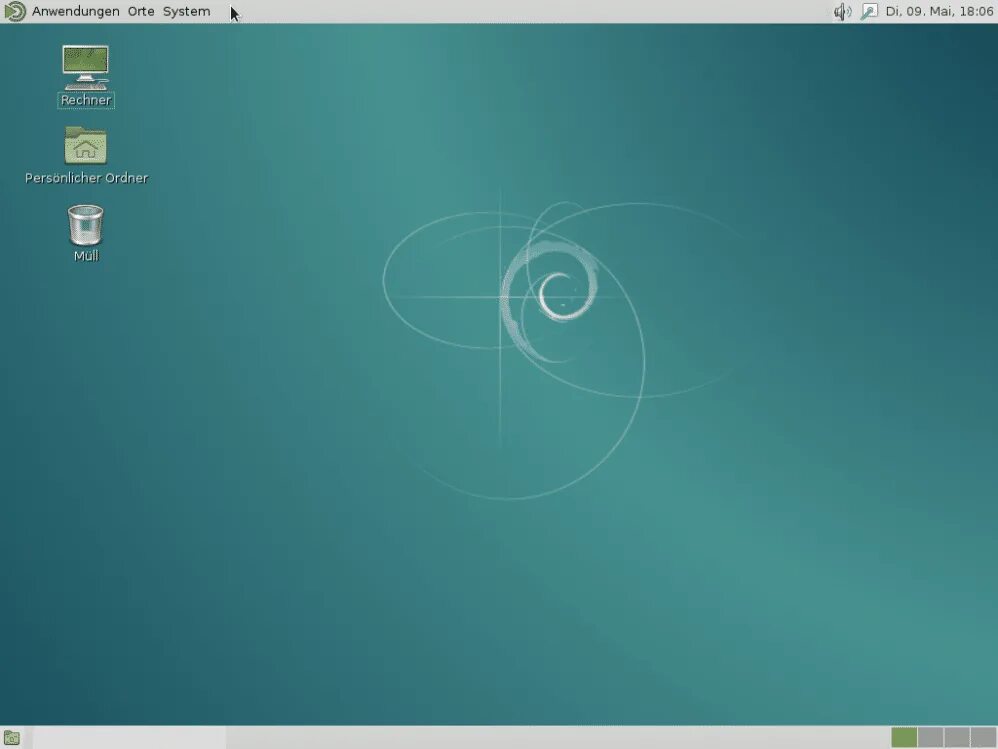Click the green active workspace thumbnail

(x=904, y=737)
